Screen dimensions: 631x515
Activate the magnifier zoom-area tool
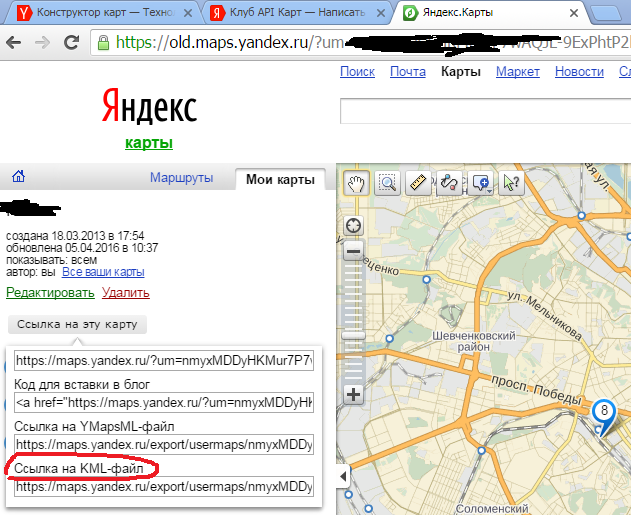(388, 182)
